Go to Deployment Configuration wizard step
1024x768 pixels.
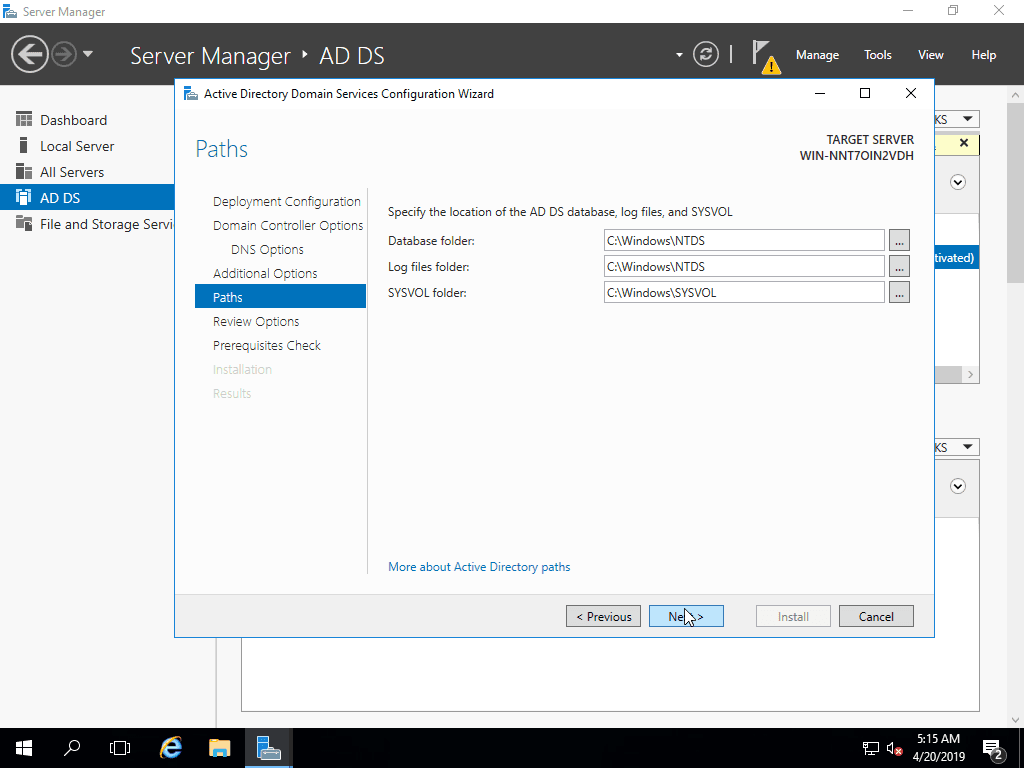[x=287, y=201]
